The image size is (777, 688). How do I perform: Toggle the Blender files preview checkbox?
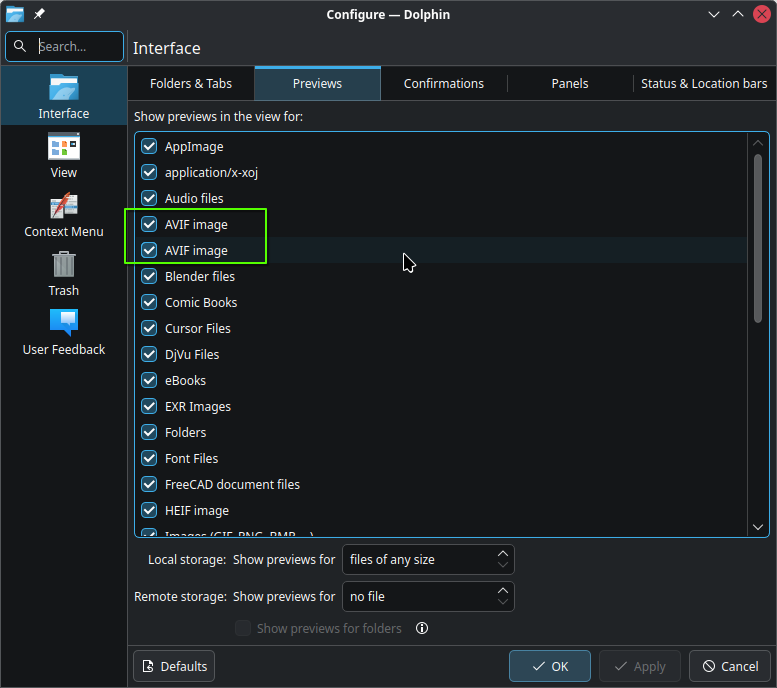coord(150,277)
